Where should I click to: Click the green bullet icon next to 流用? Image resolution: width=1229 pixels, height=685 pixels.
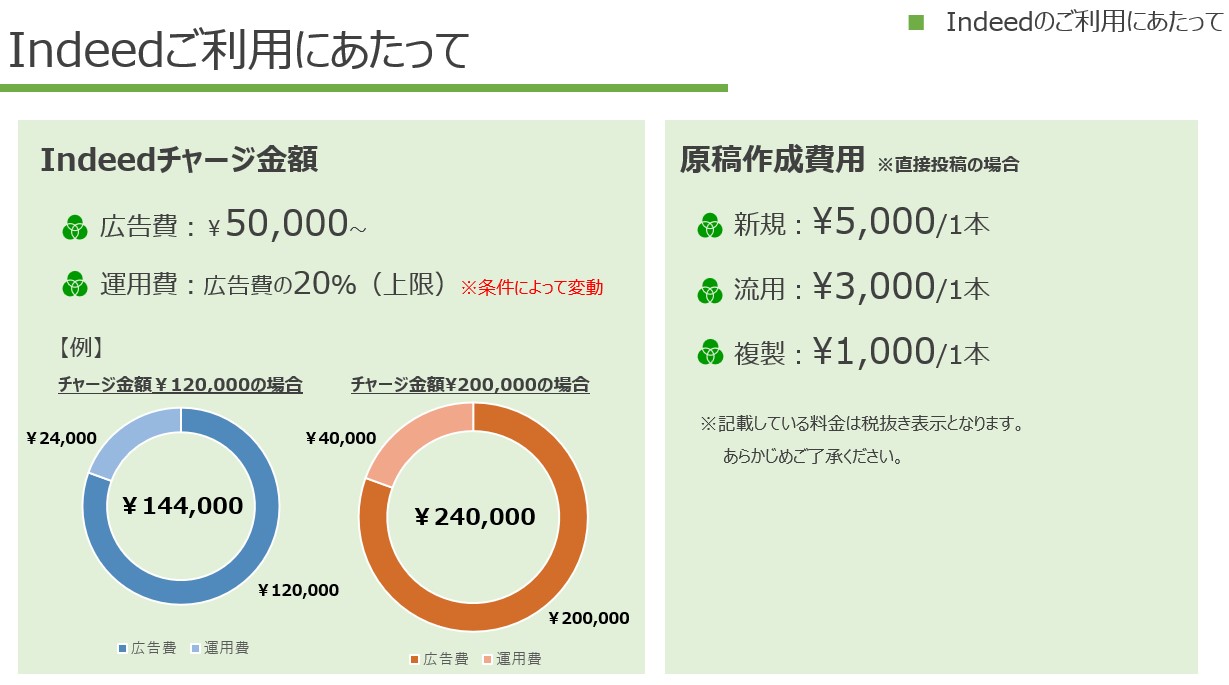pos(710,291)
